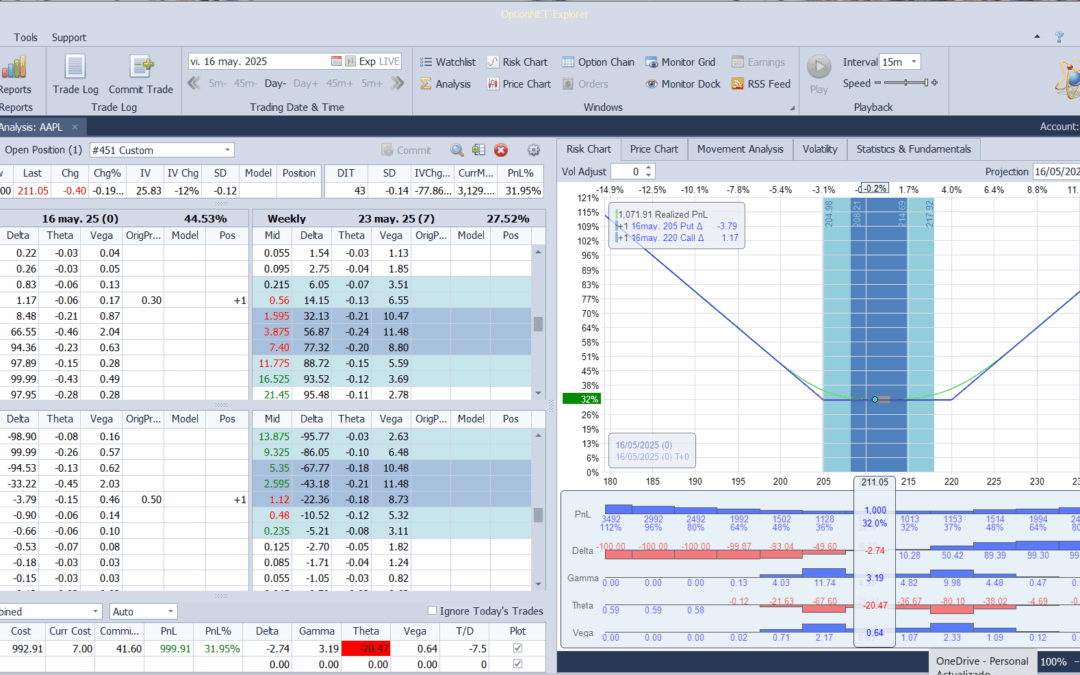Click the export spreadsheet icon beside magnifier
1080x675 pixels.
(479, 150)
